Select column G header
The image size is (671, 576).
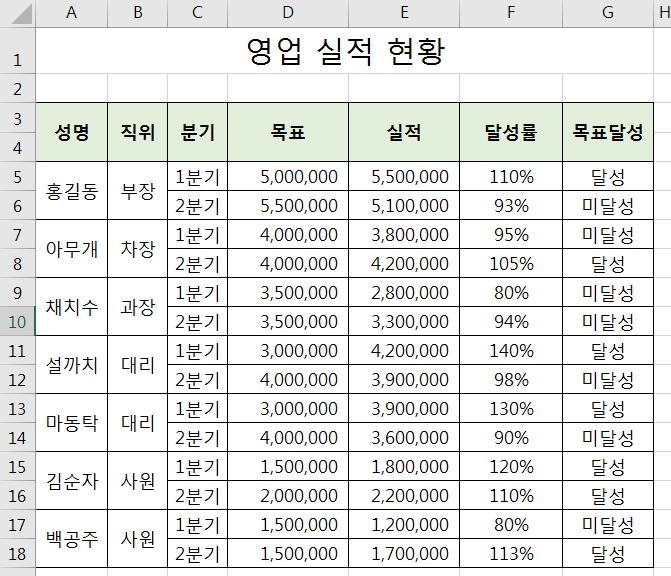[608, 13]
